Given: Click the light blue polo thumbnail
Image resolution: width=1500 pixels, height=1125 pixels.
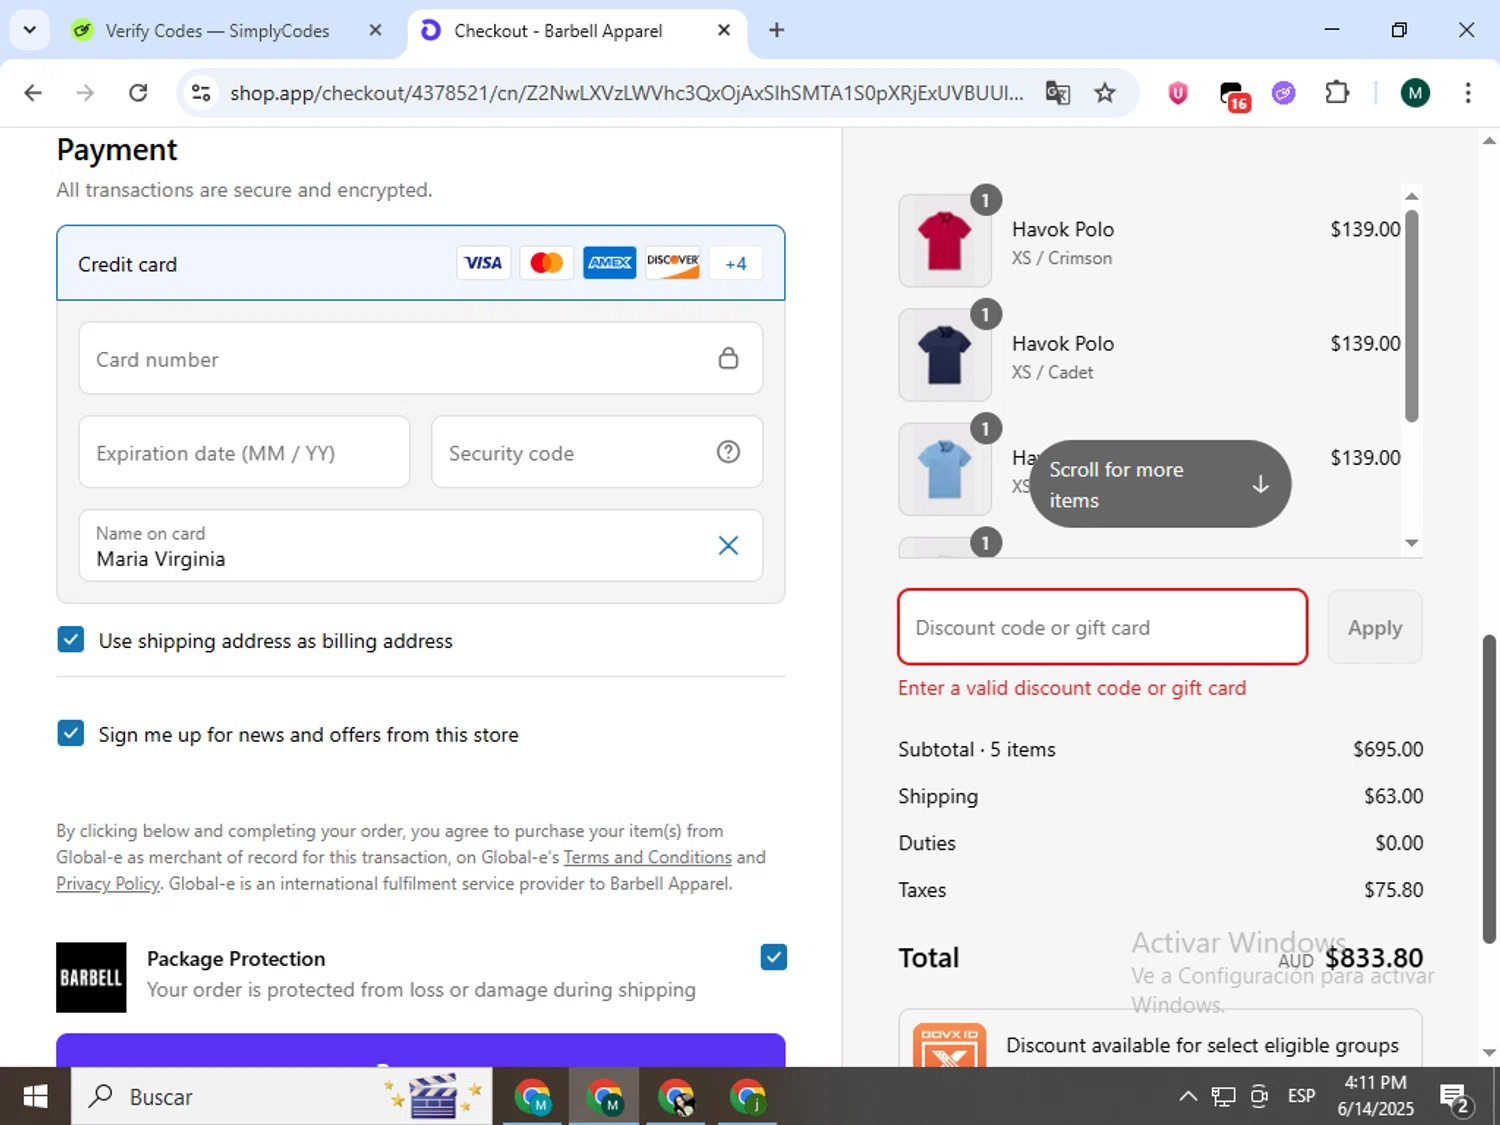Looking at the screenshot, I should [944, 469].
